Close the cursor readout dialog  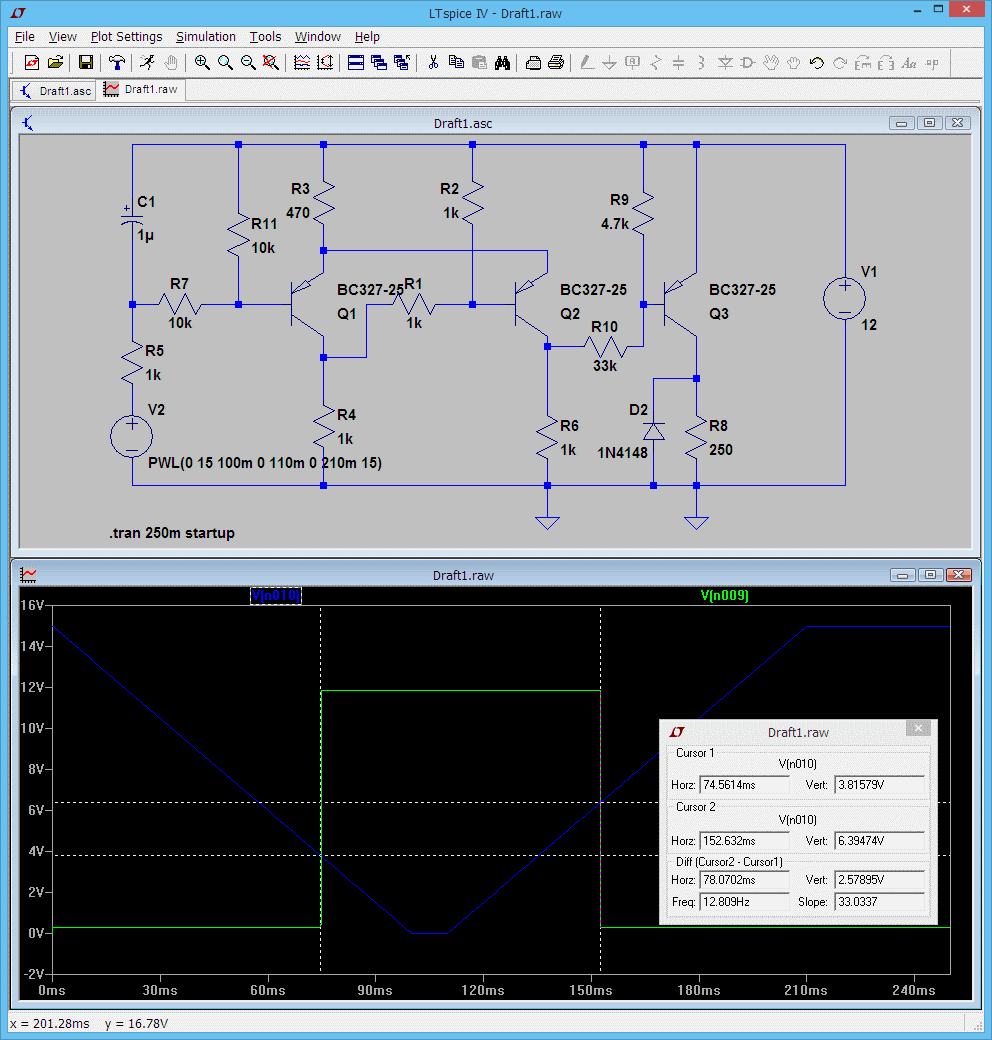point(920,728)
